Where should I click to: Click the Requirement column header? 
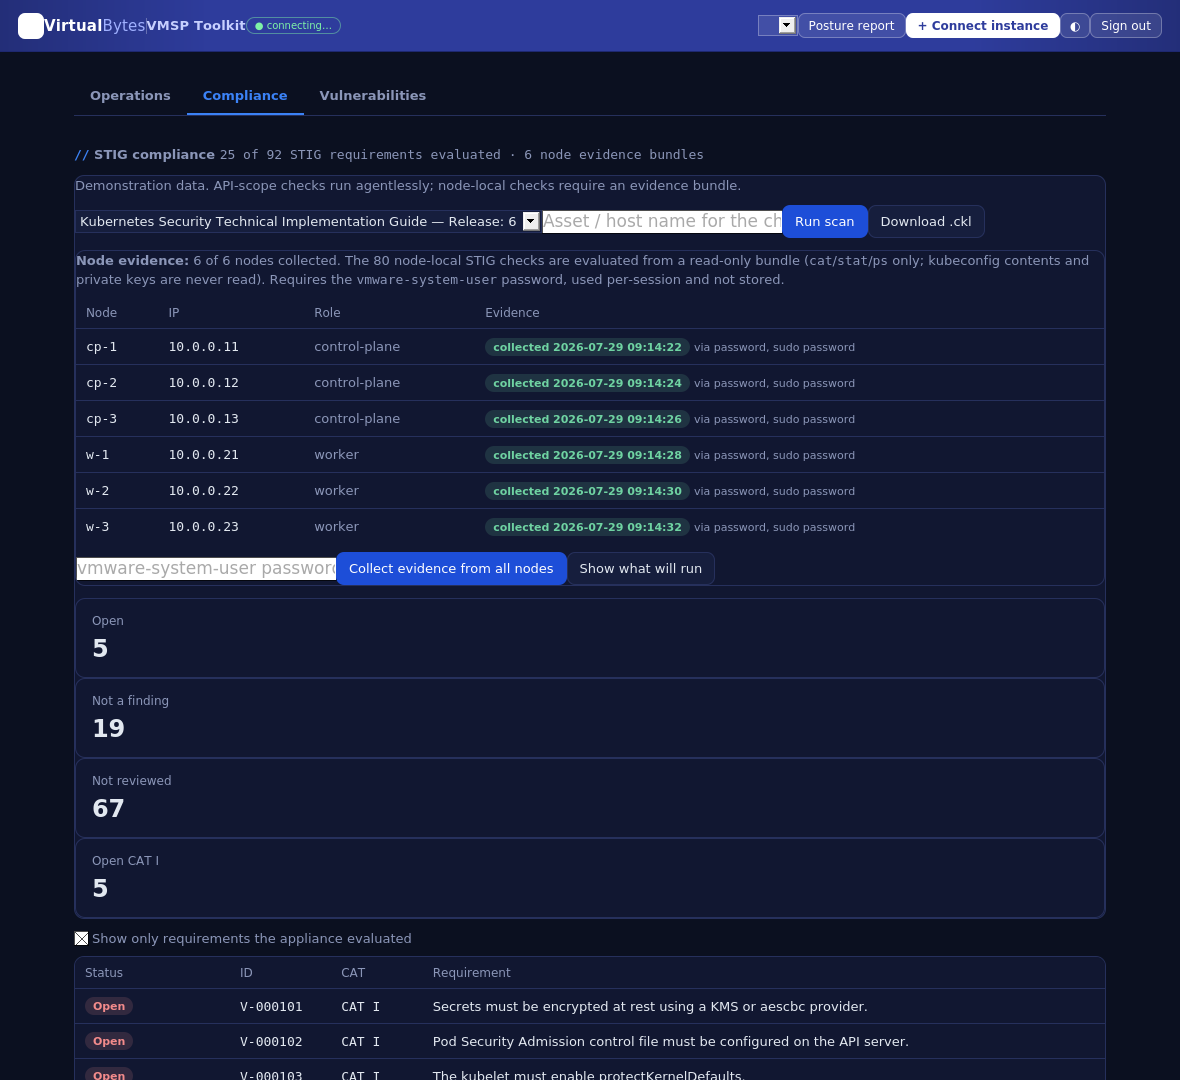[471, 972]
